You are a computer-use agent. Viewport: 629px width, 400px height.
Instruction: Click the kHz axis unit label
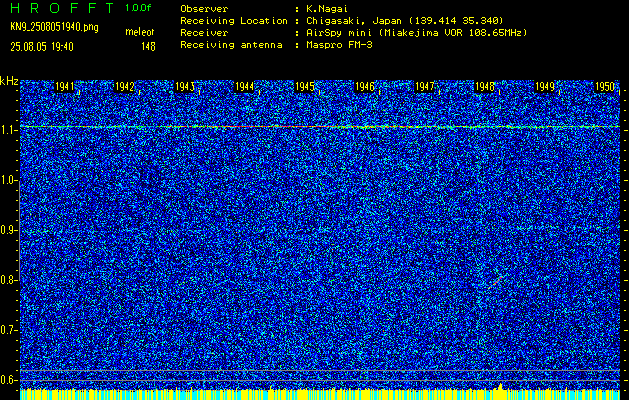tap(9, 81)
